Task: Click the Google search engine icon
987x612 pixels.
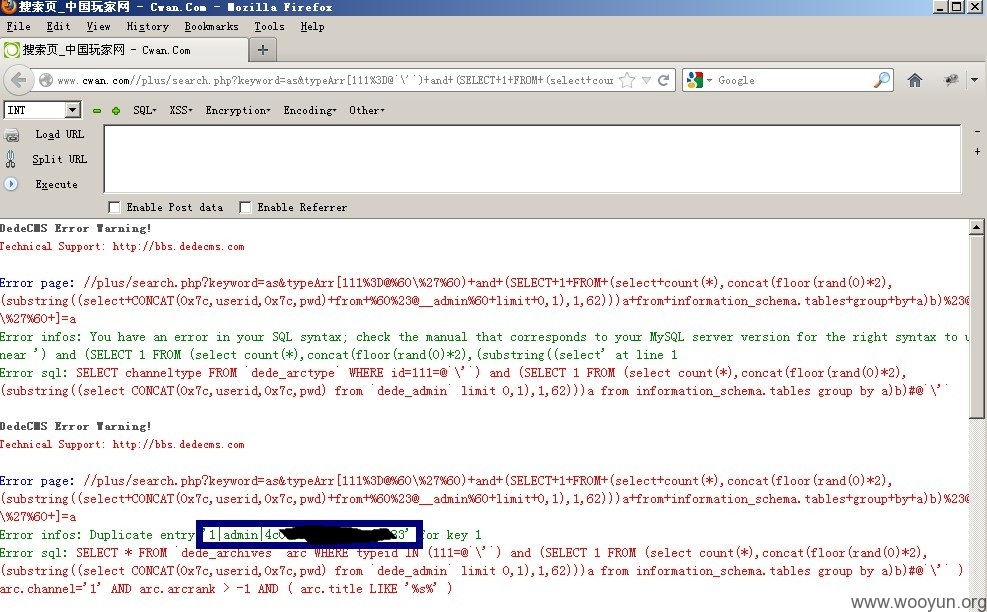Action: pos(694,80)
